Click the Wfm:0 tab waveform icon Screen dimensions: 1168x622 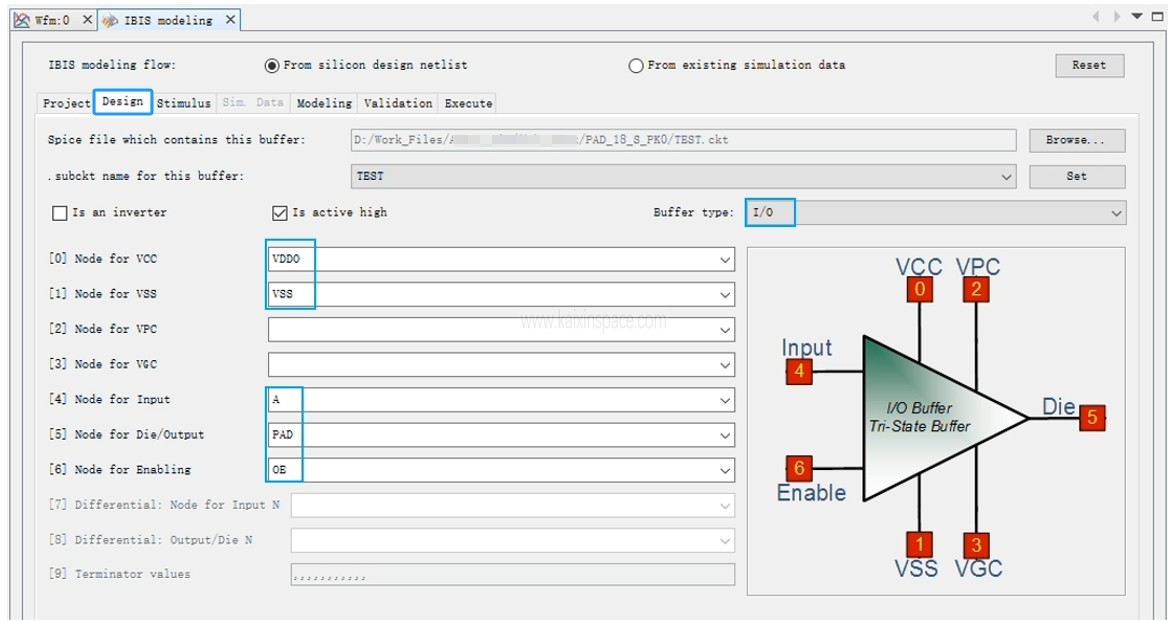[x=22, y=20]
